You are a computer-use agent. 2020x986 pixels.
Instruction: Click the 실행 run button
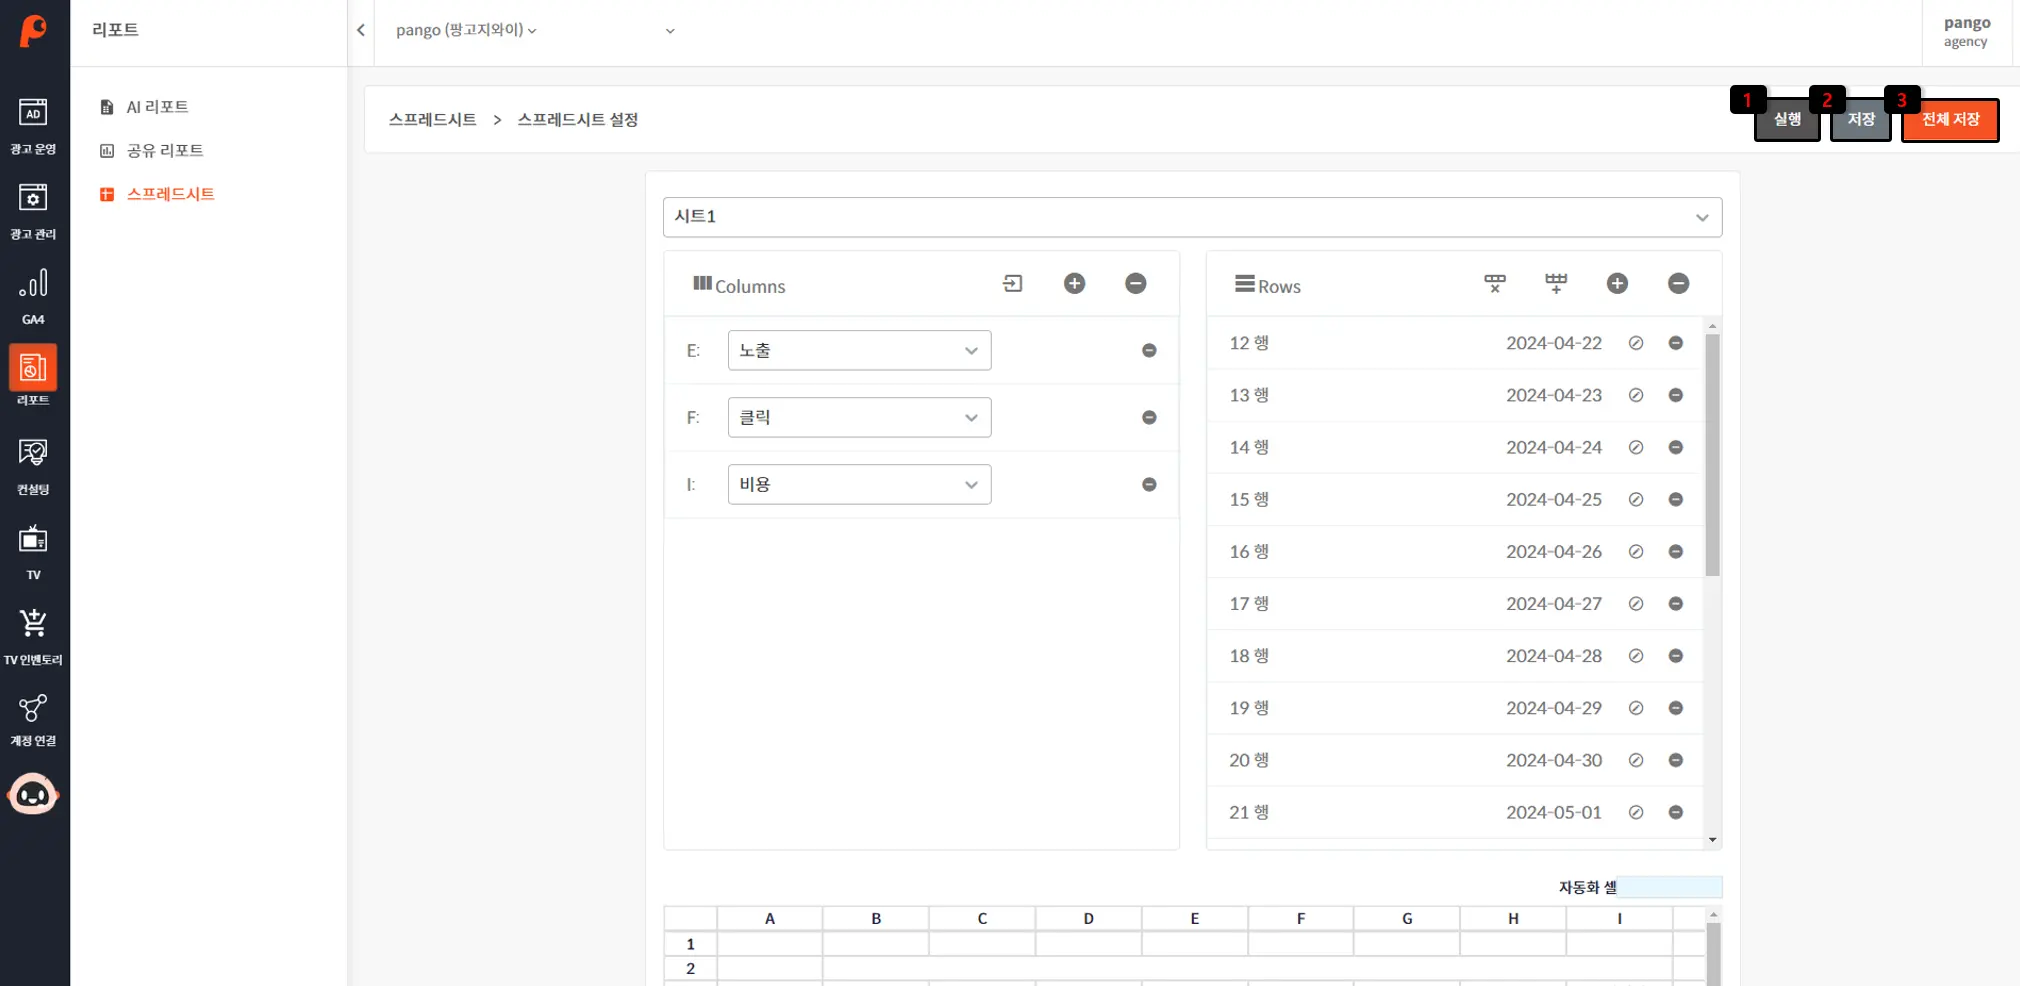1786,120
